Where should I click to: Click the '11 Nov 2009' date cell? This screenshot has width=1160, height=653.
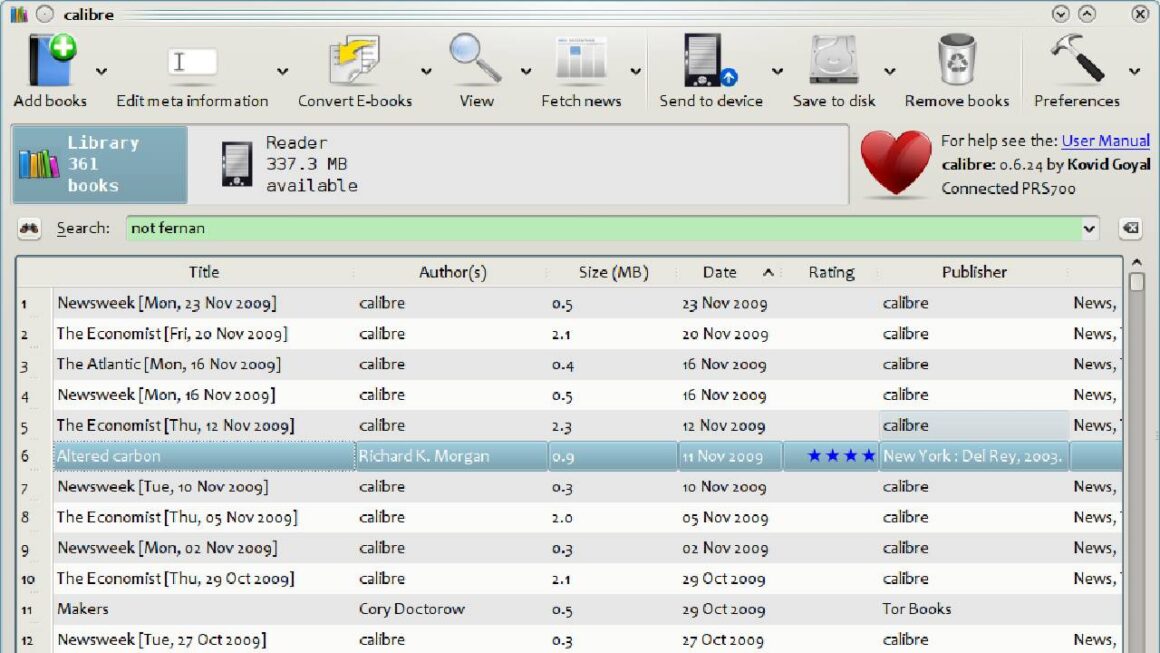[729, 456]
